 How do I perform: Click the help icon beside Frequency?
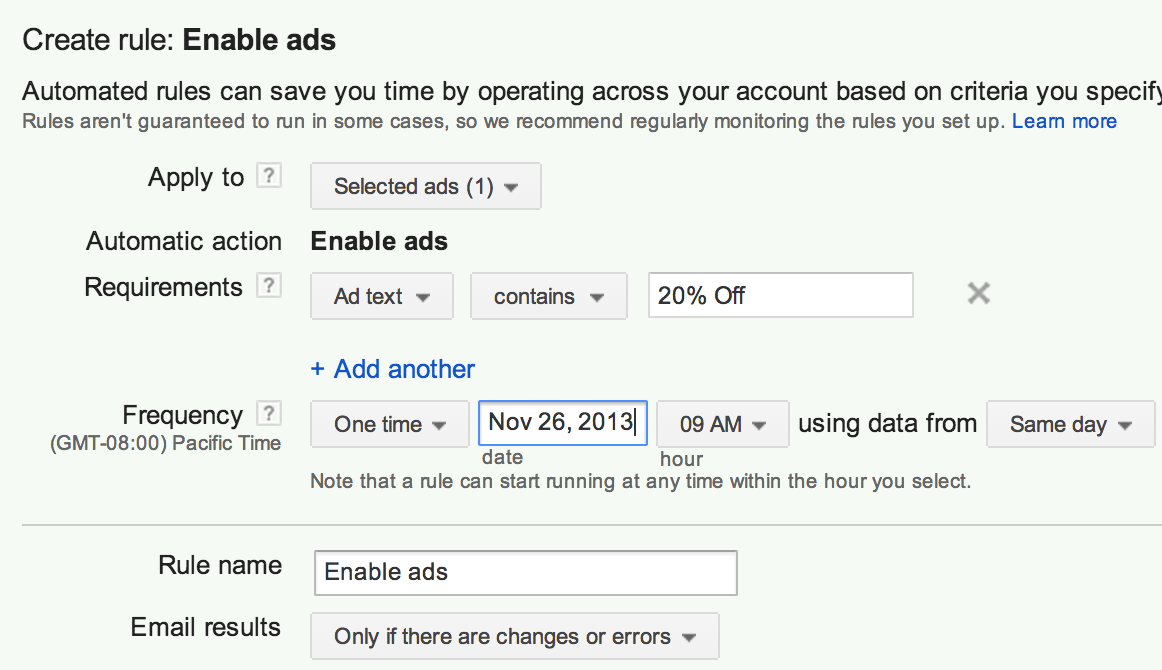point(269,413)
